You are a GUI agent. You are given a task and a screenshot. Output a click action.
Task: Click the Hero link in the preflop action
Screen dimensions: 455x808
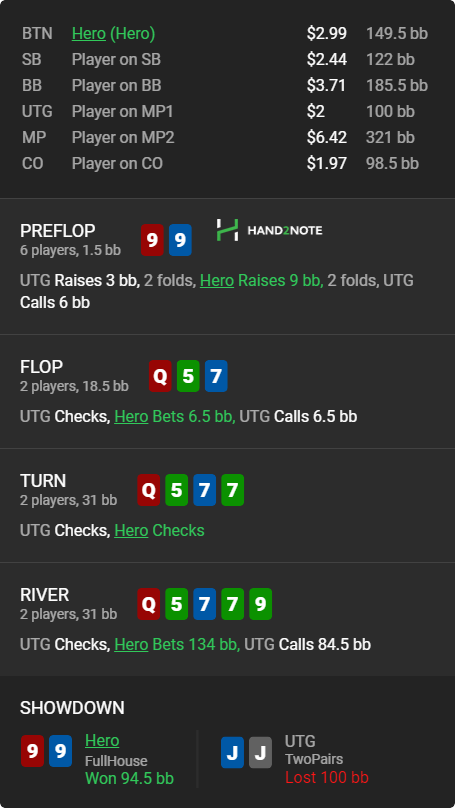216,281
